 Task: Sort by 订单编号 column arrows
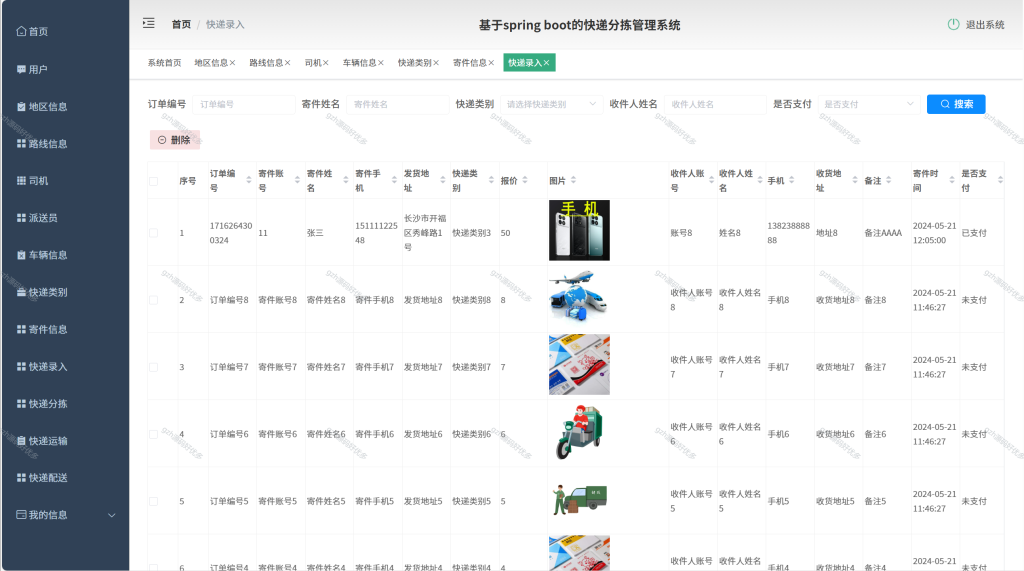248,180
